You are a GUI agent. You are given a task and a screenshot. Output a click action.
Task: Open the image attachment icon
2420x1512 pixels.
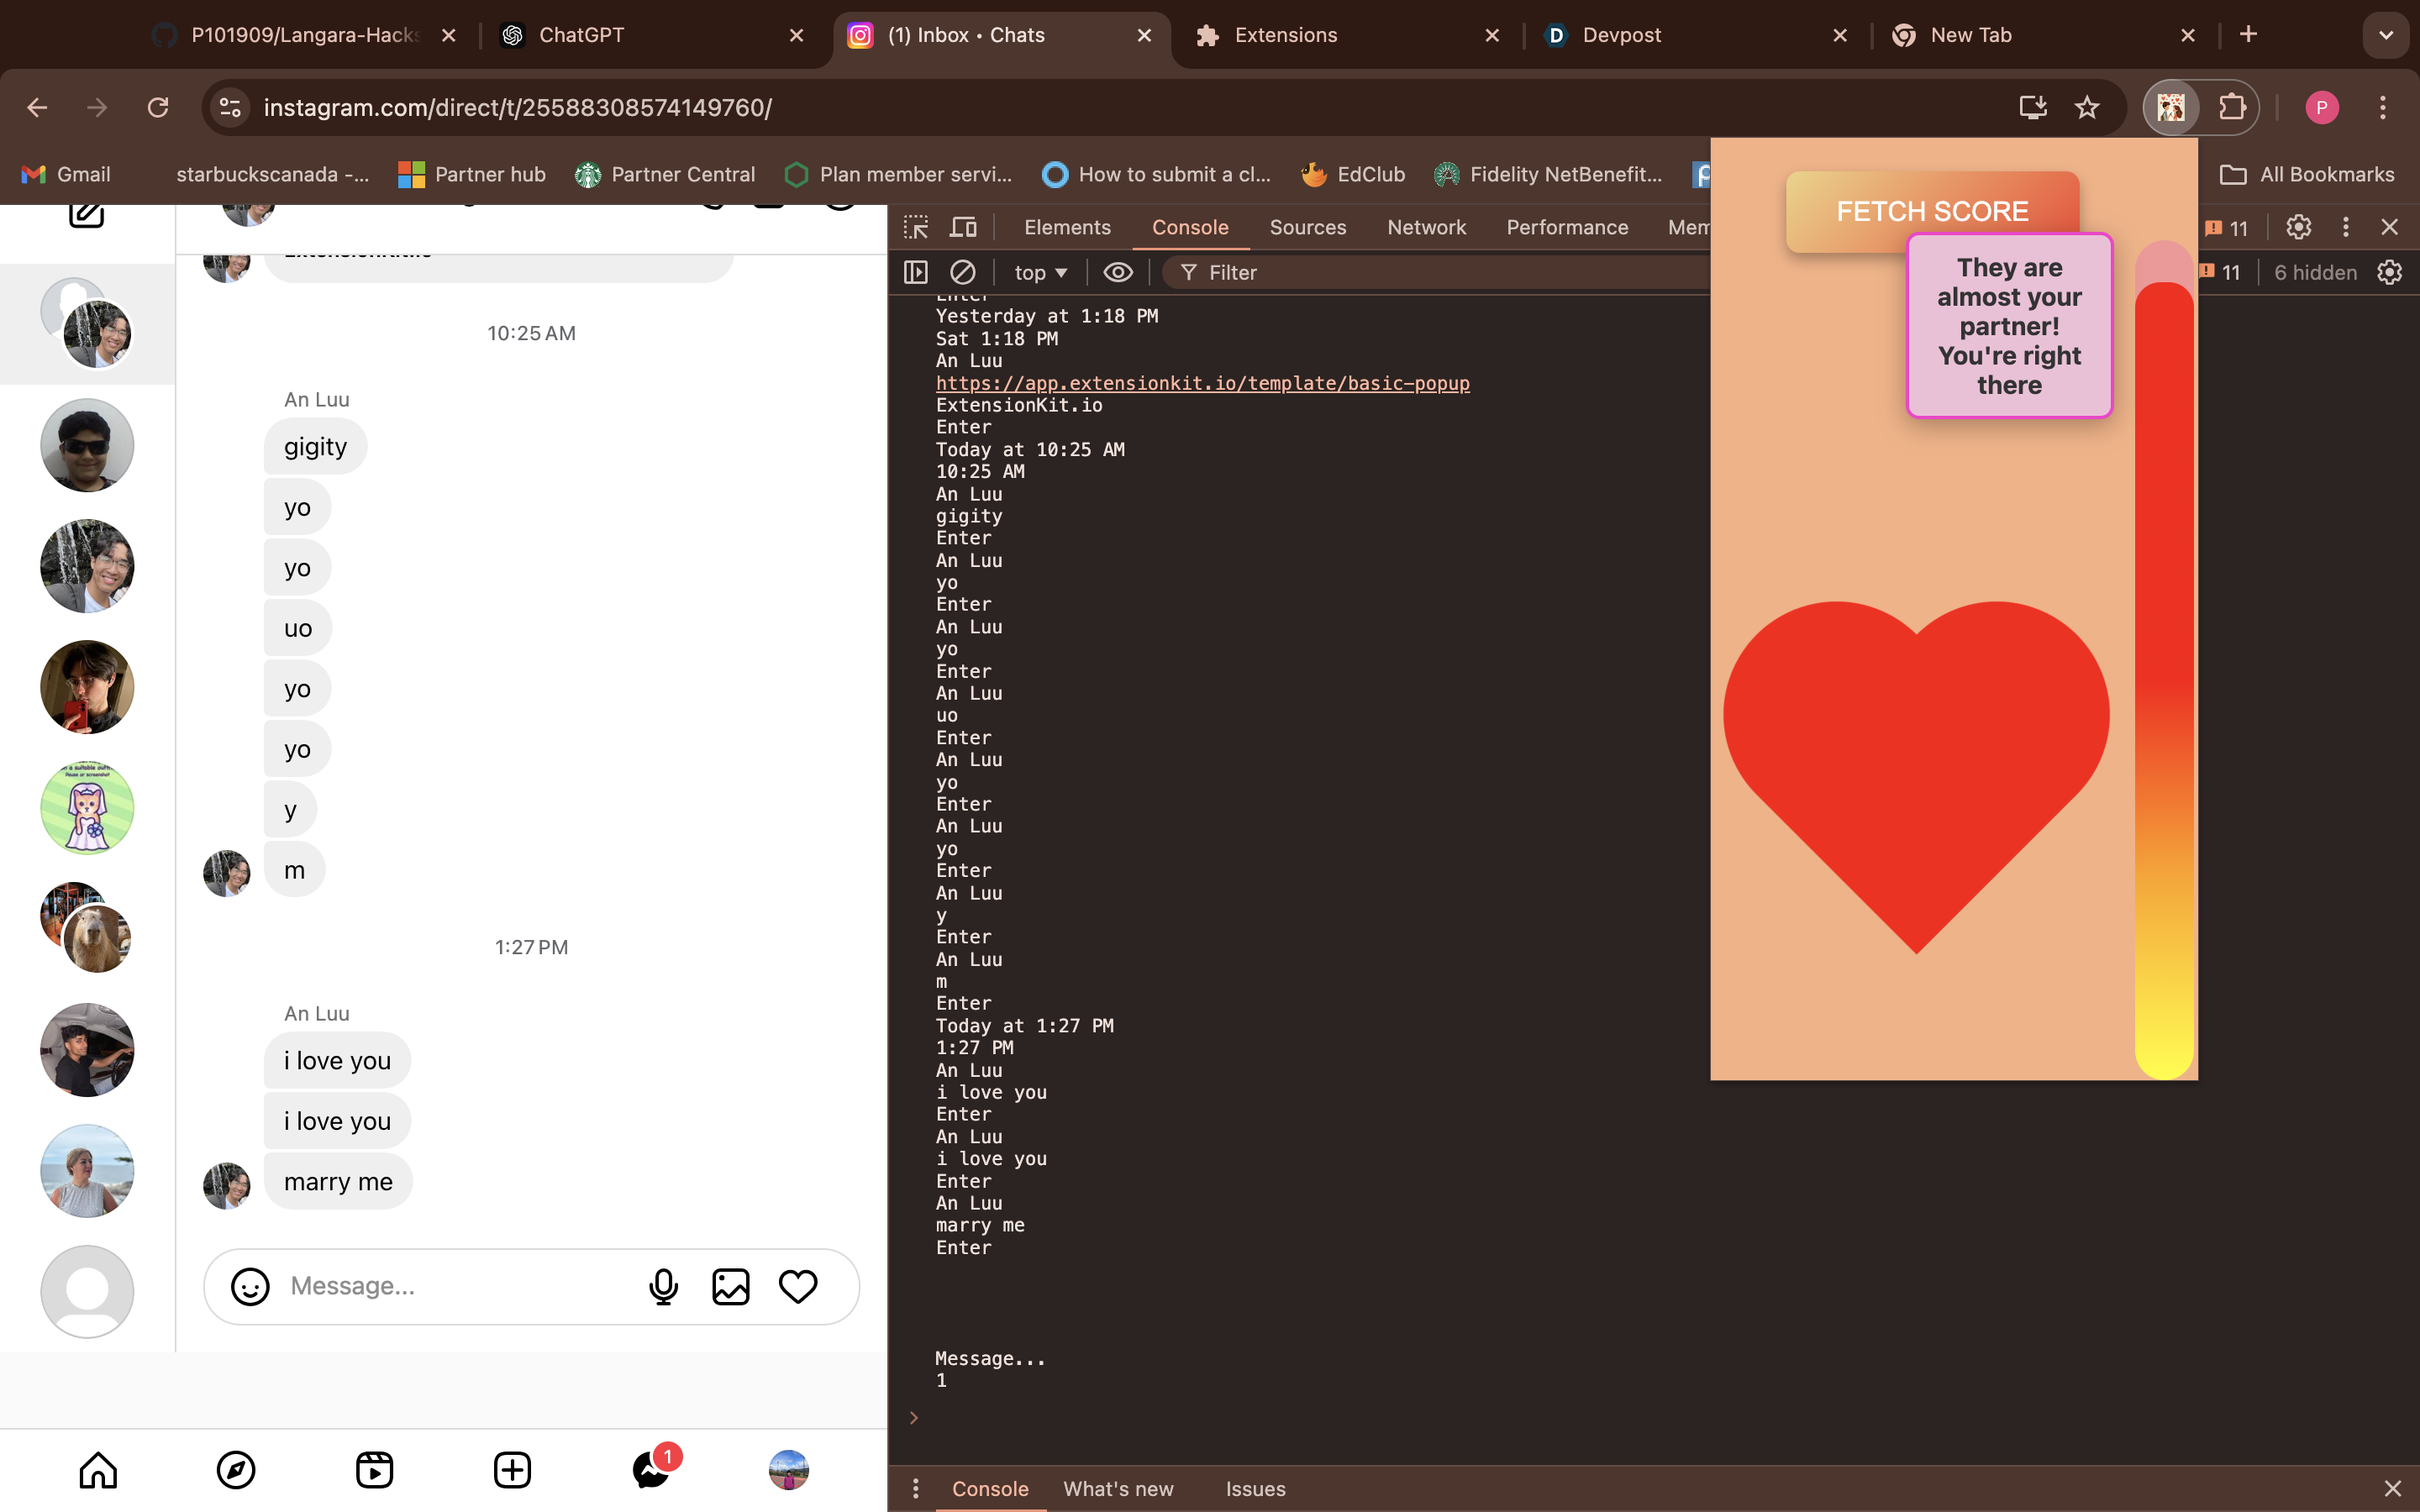[730, 1286]
